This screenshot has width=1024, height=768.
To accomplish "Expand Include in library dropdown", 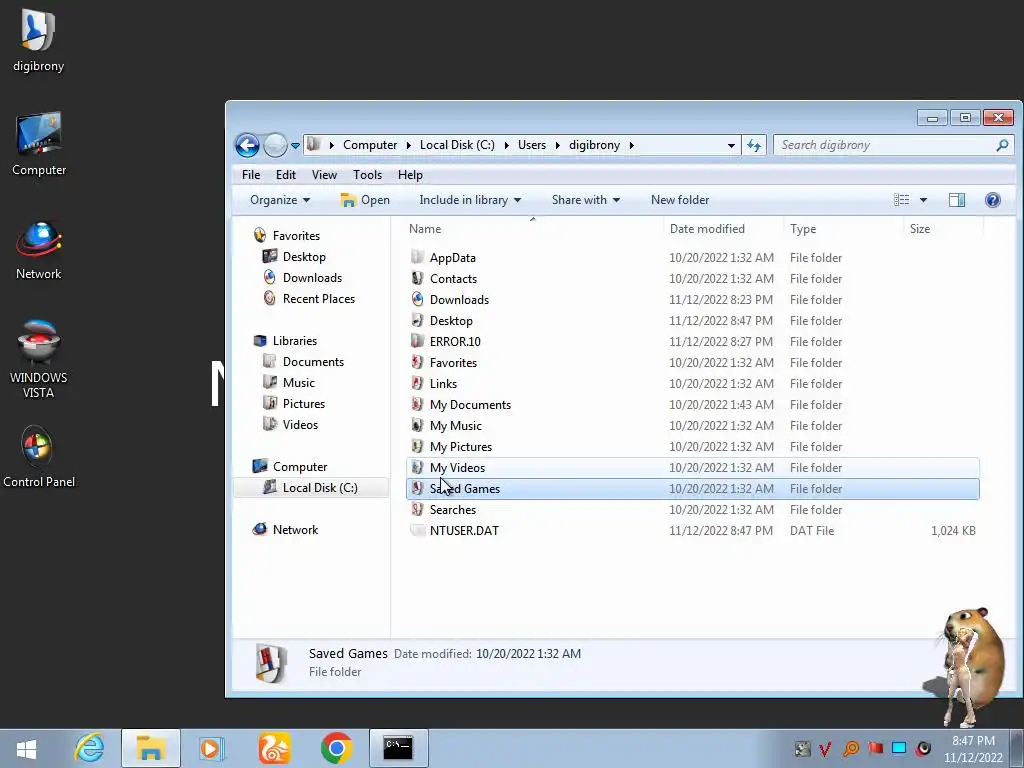I will (470, 200).
